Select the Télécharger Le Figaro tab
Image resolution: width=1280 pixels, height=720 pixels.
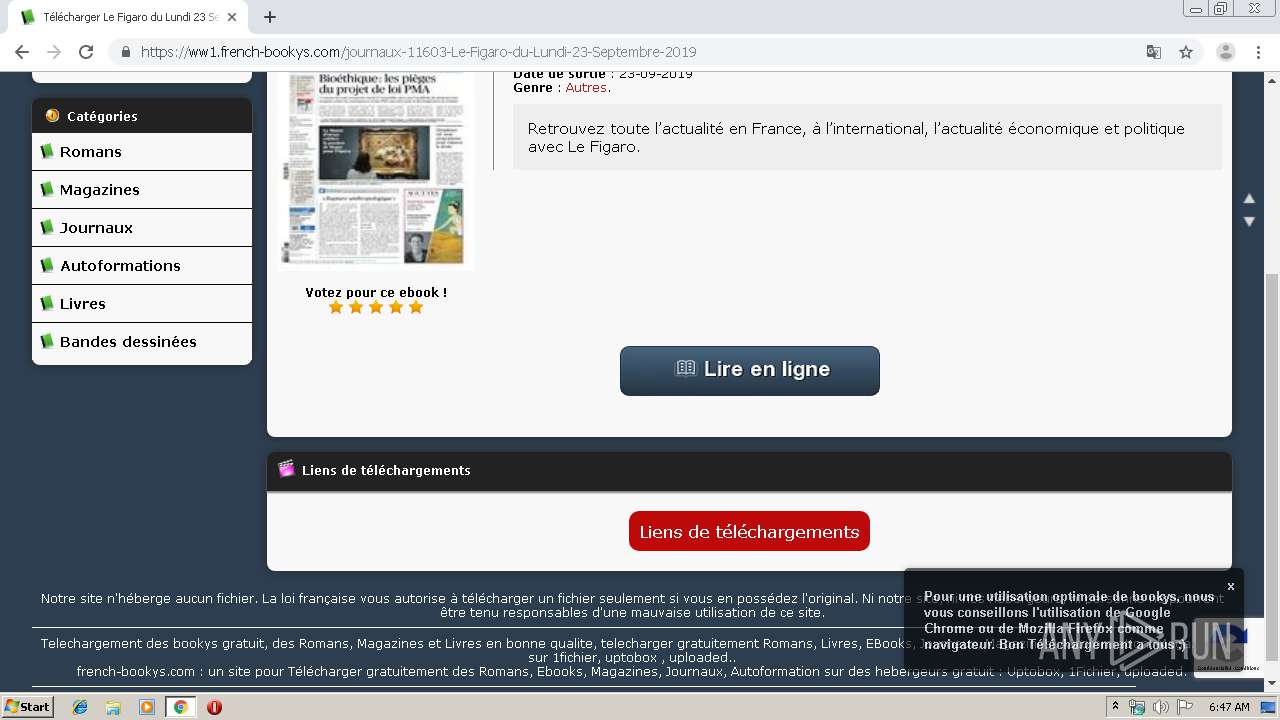point(130,17)
